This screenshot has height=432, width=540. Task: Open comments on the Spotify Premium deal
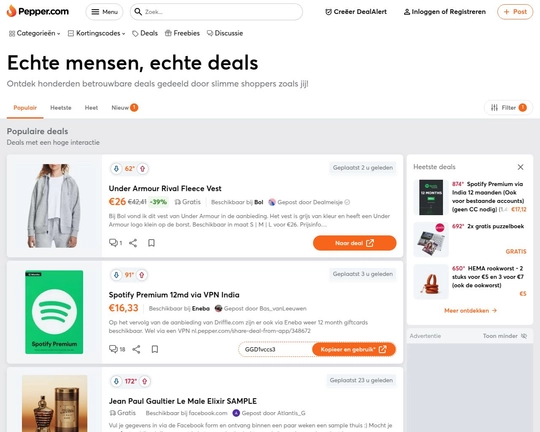[x=117, y=349]
